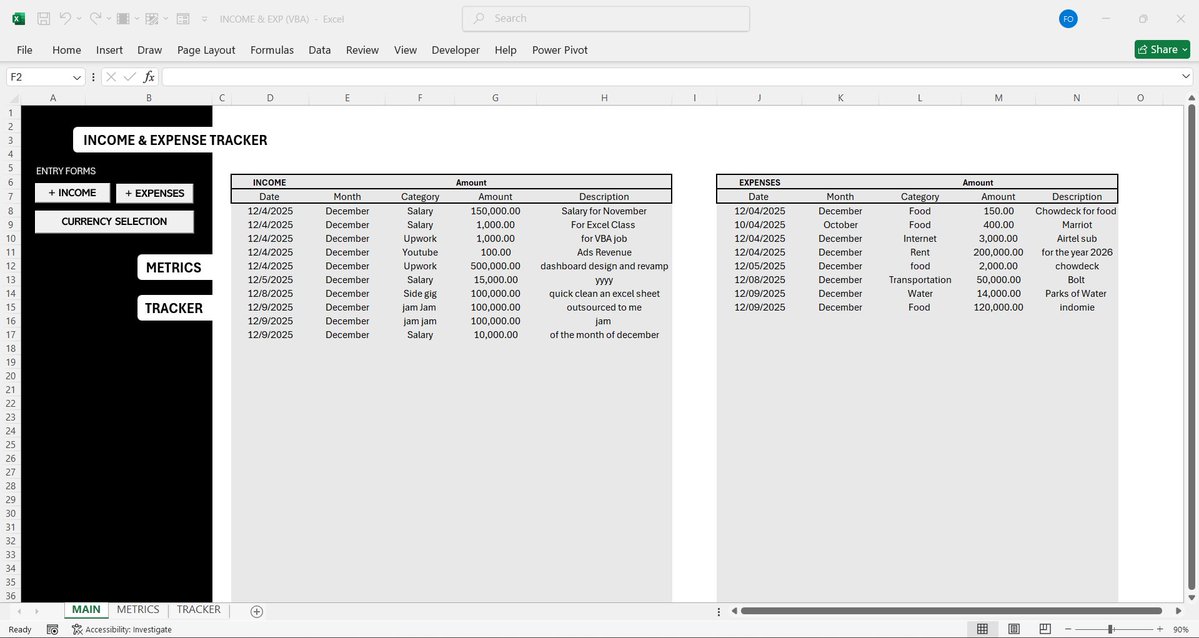Click inside the formula bar input
Image resolution: width=1199 pixels, height=638 pixels.
[670, 77]
